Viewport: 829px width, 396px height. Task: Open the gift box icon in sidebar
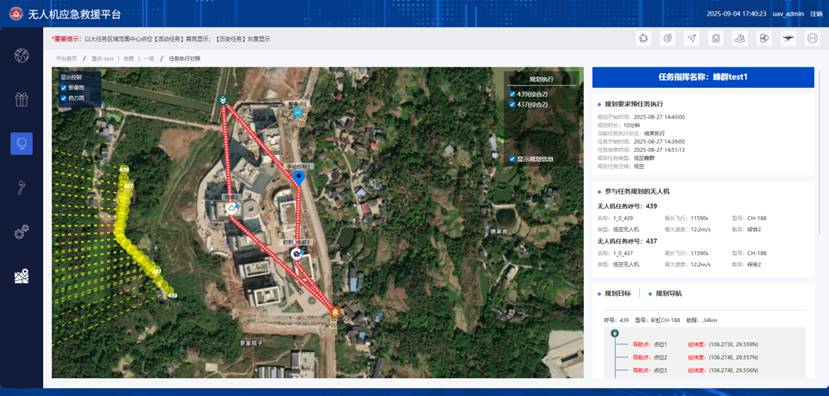(x=22, y=99)
